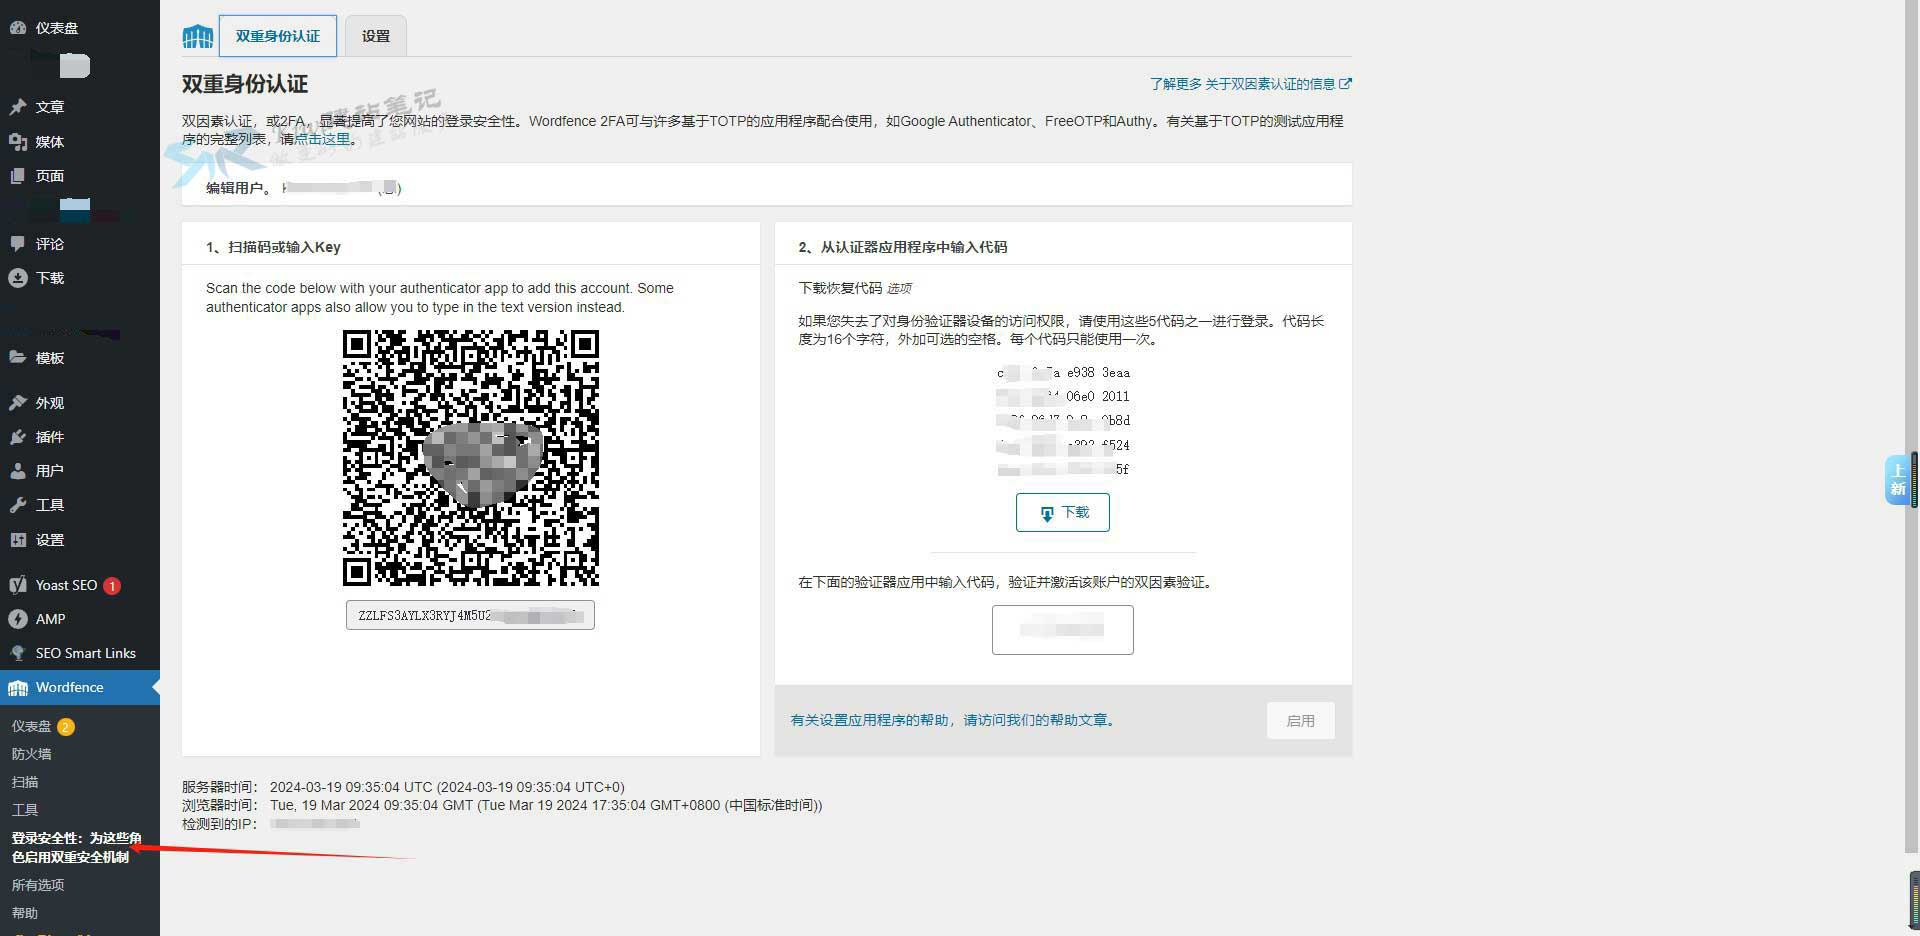Click the Wordfence logo beside the tabs
1920x936 pixels.
(x=198, y=37)
